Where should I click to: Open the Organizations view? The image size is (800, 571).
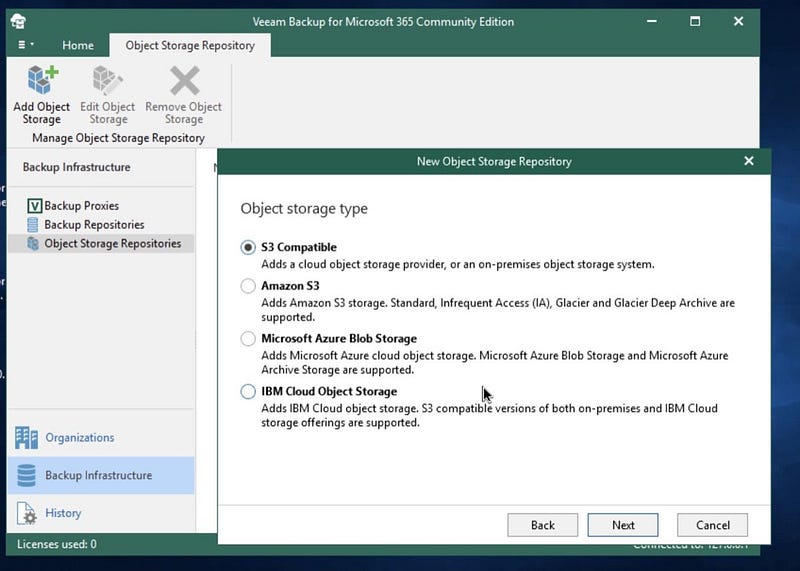80,438
